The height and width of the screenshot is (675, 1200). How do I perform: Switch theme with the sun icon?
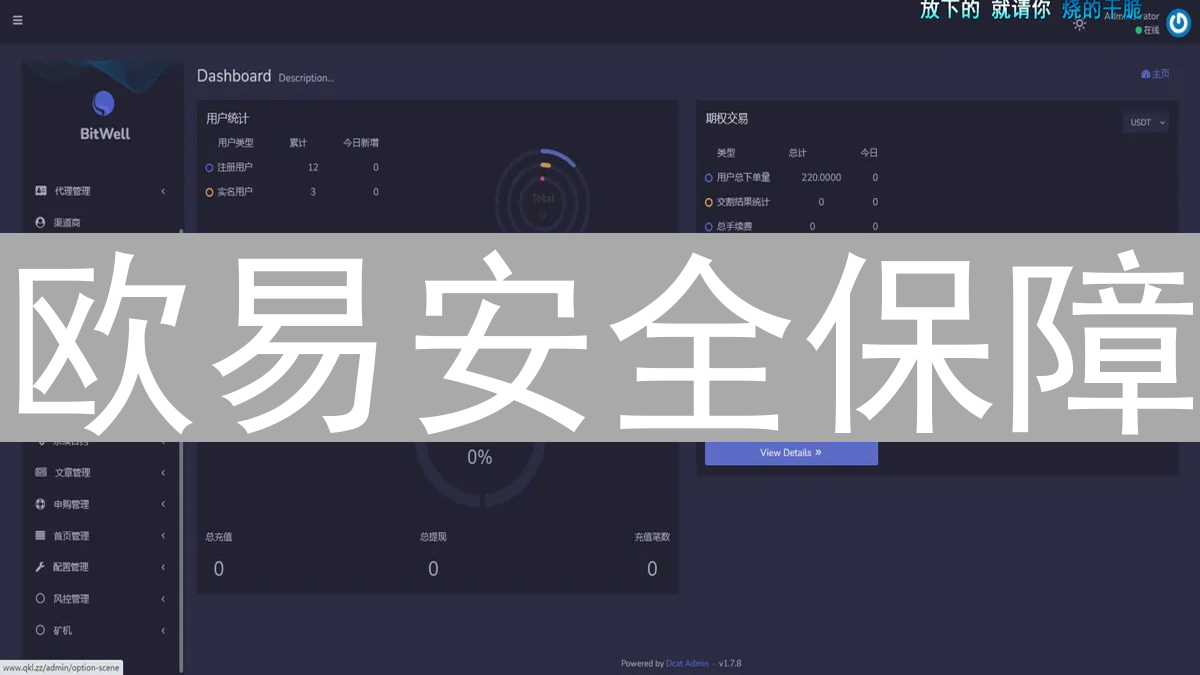[1080, 24]
